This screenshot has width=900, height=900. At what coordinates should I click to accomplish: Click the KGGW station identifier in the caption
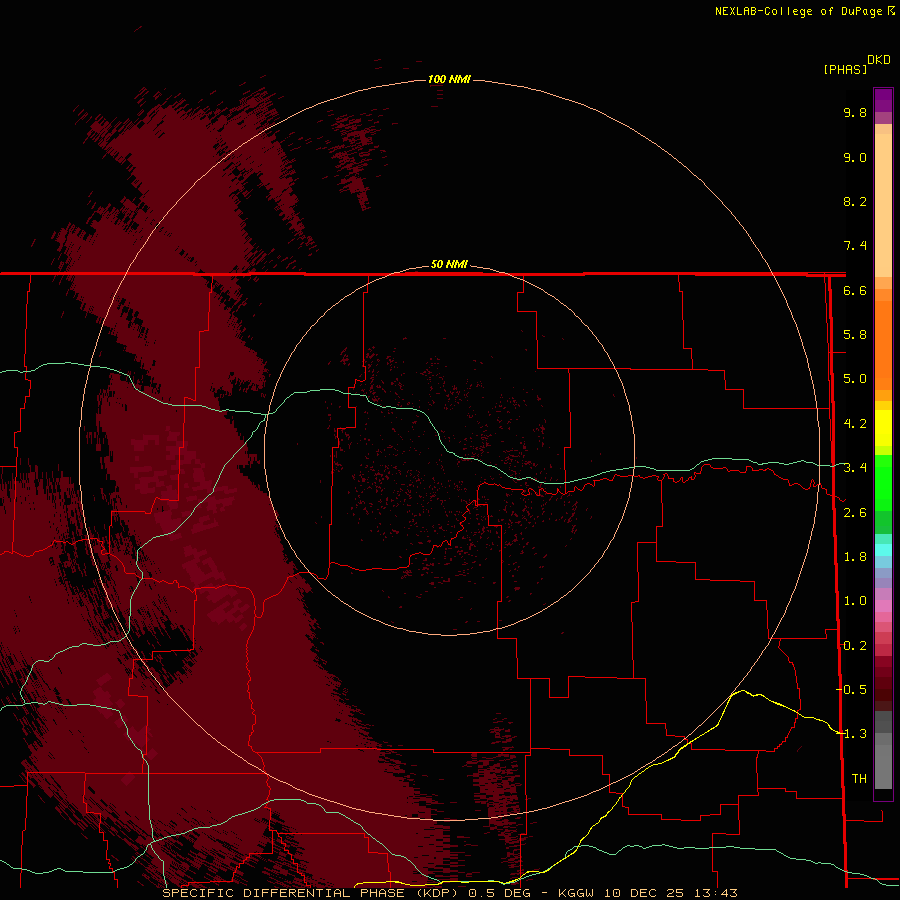[x=576, y=893]
